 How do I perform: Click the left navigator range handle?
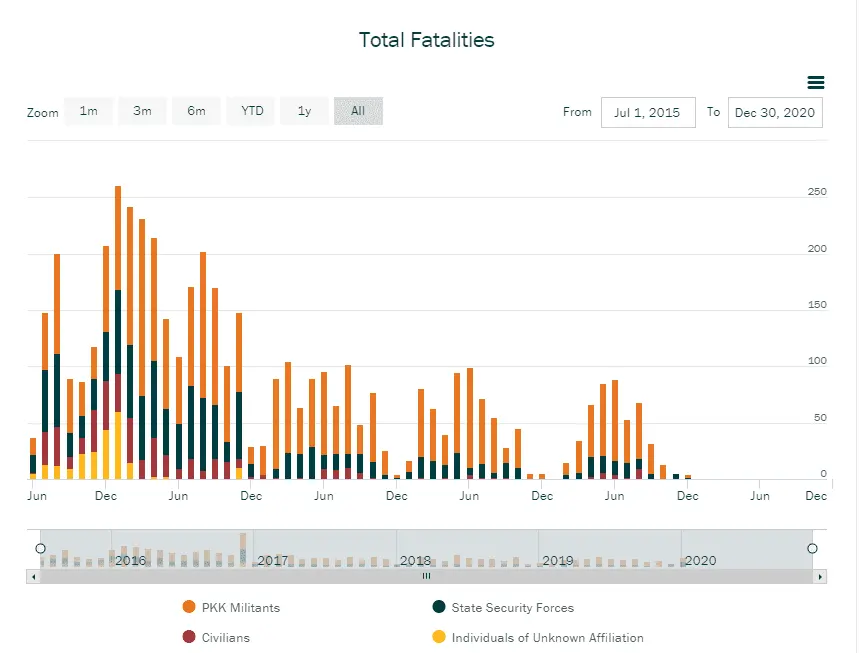coord(40,548)
